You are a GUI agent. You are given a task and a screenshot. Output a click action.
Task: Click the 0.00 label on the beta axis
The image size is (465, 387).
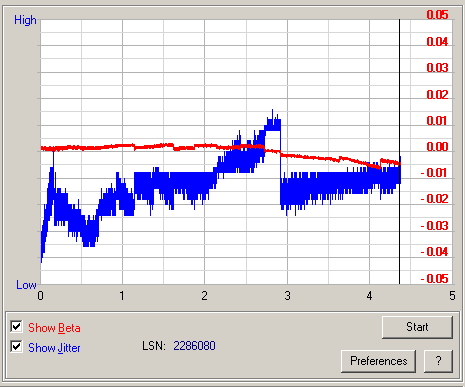pos(437,147)
